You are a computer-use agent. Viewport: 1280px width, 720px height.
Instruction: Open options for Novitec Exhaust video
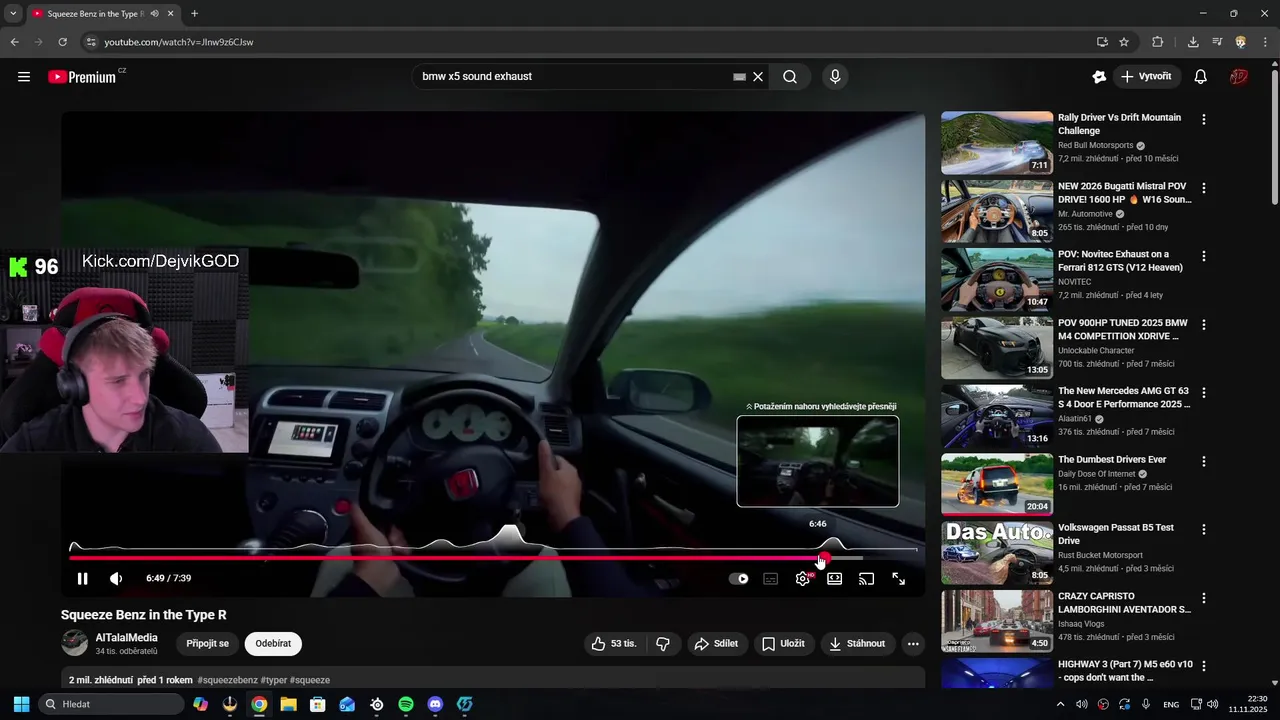point(1204,256)
